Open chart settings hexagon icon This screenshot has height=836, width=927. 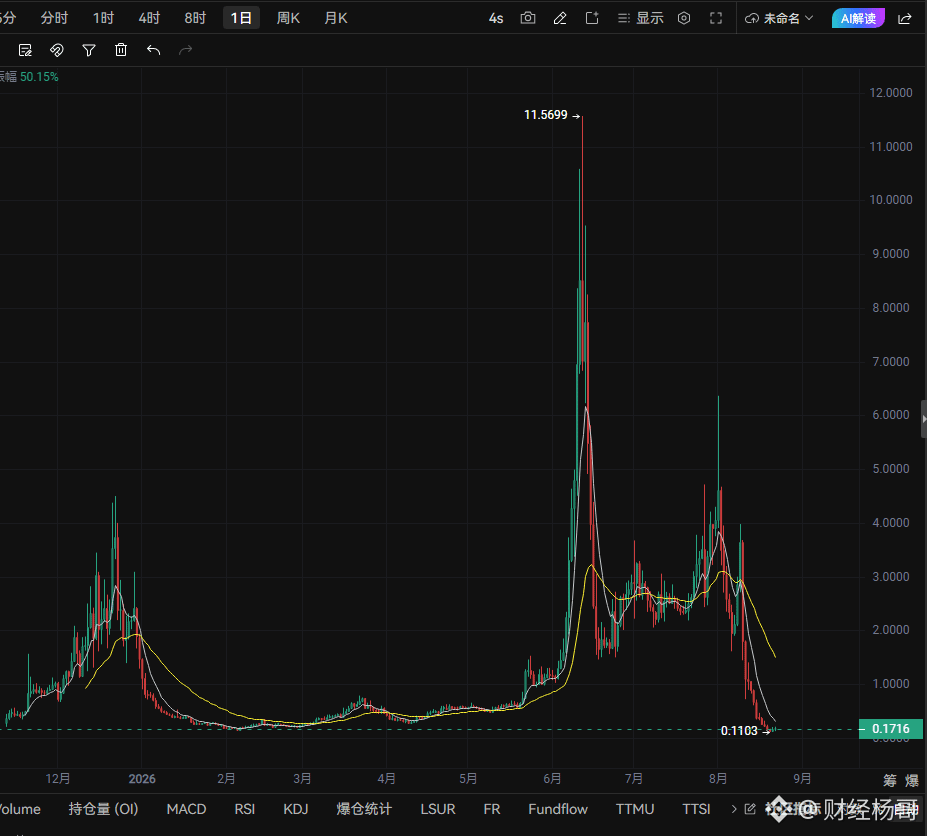(684, 18)
